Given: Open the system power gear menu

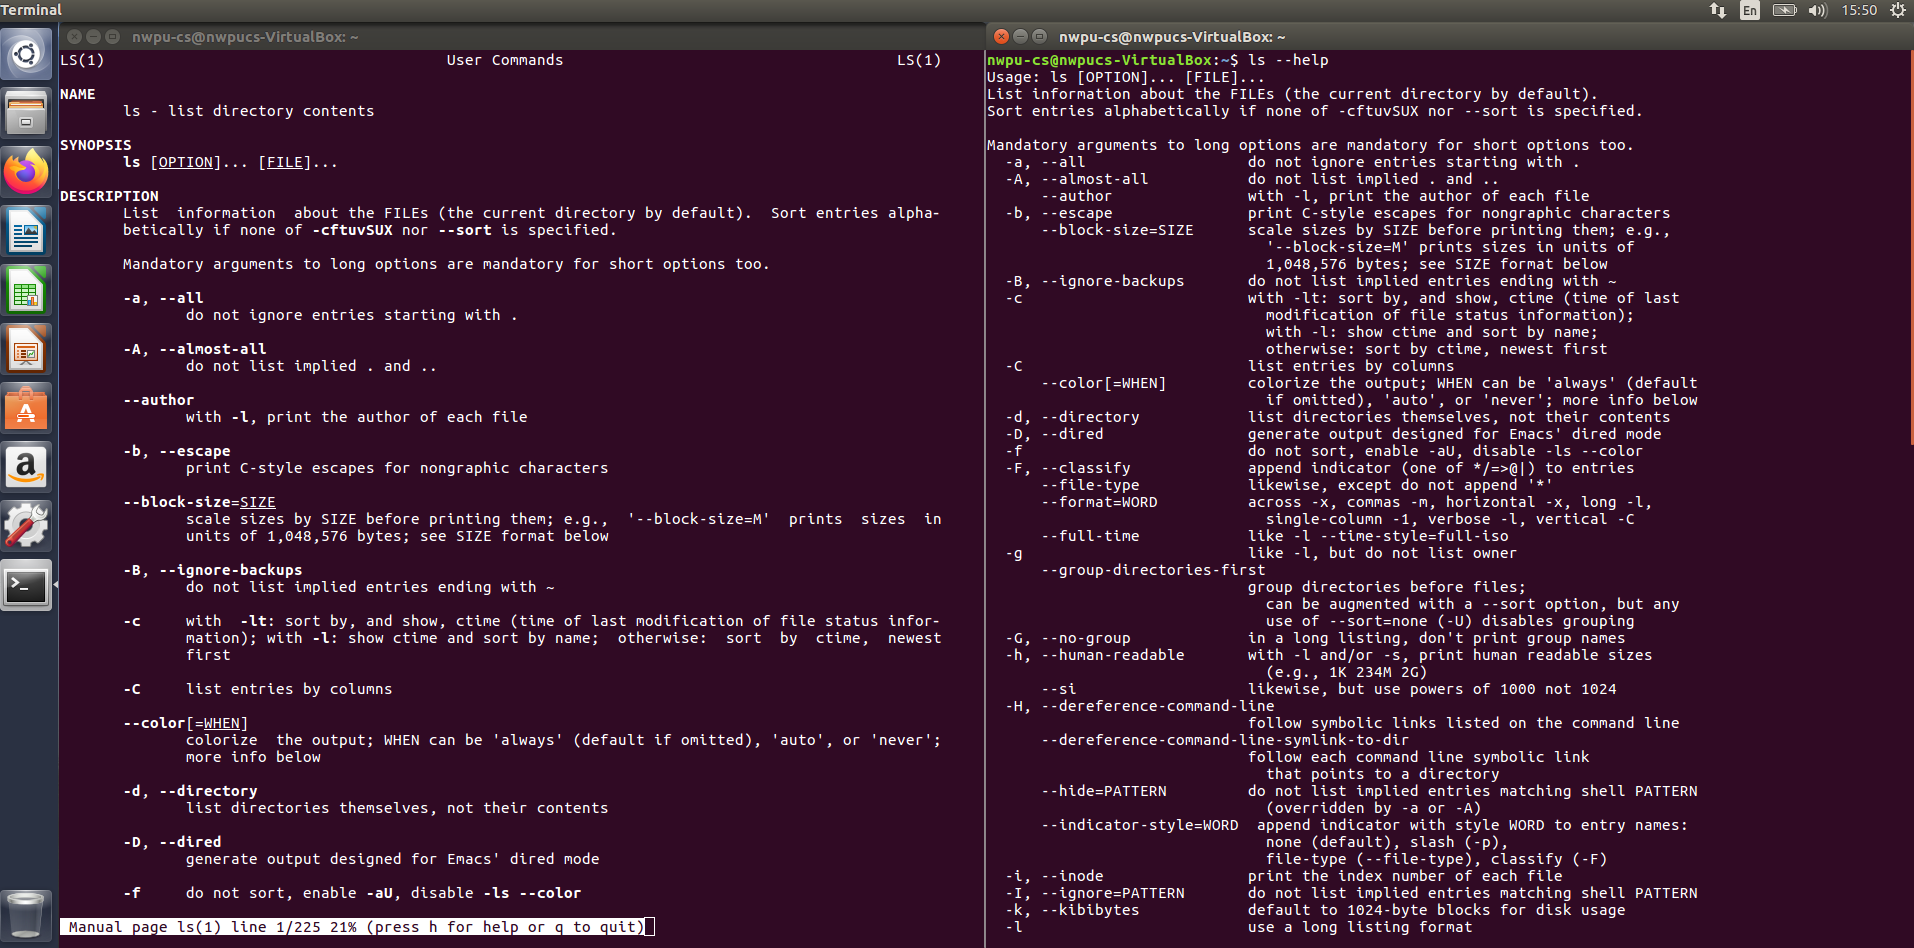Looking at the screenshot, I should coord(1898,10).
